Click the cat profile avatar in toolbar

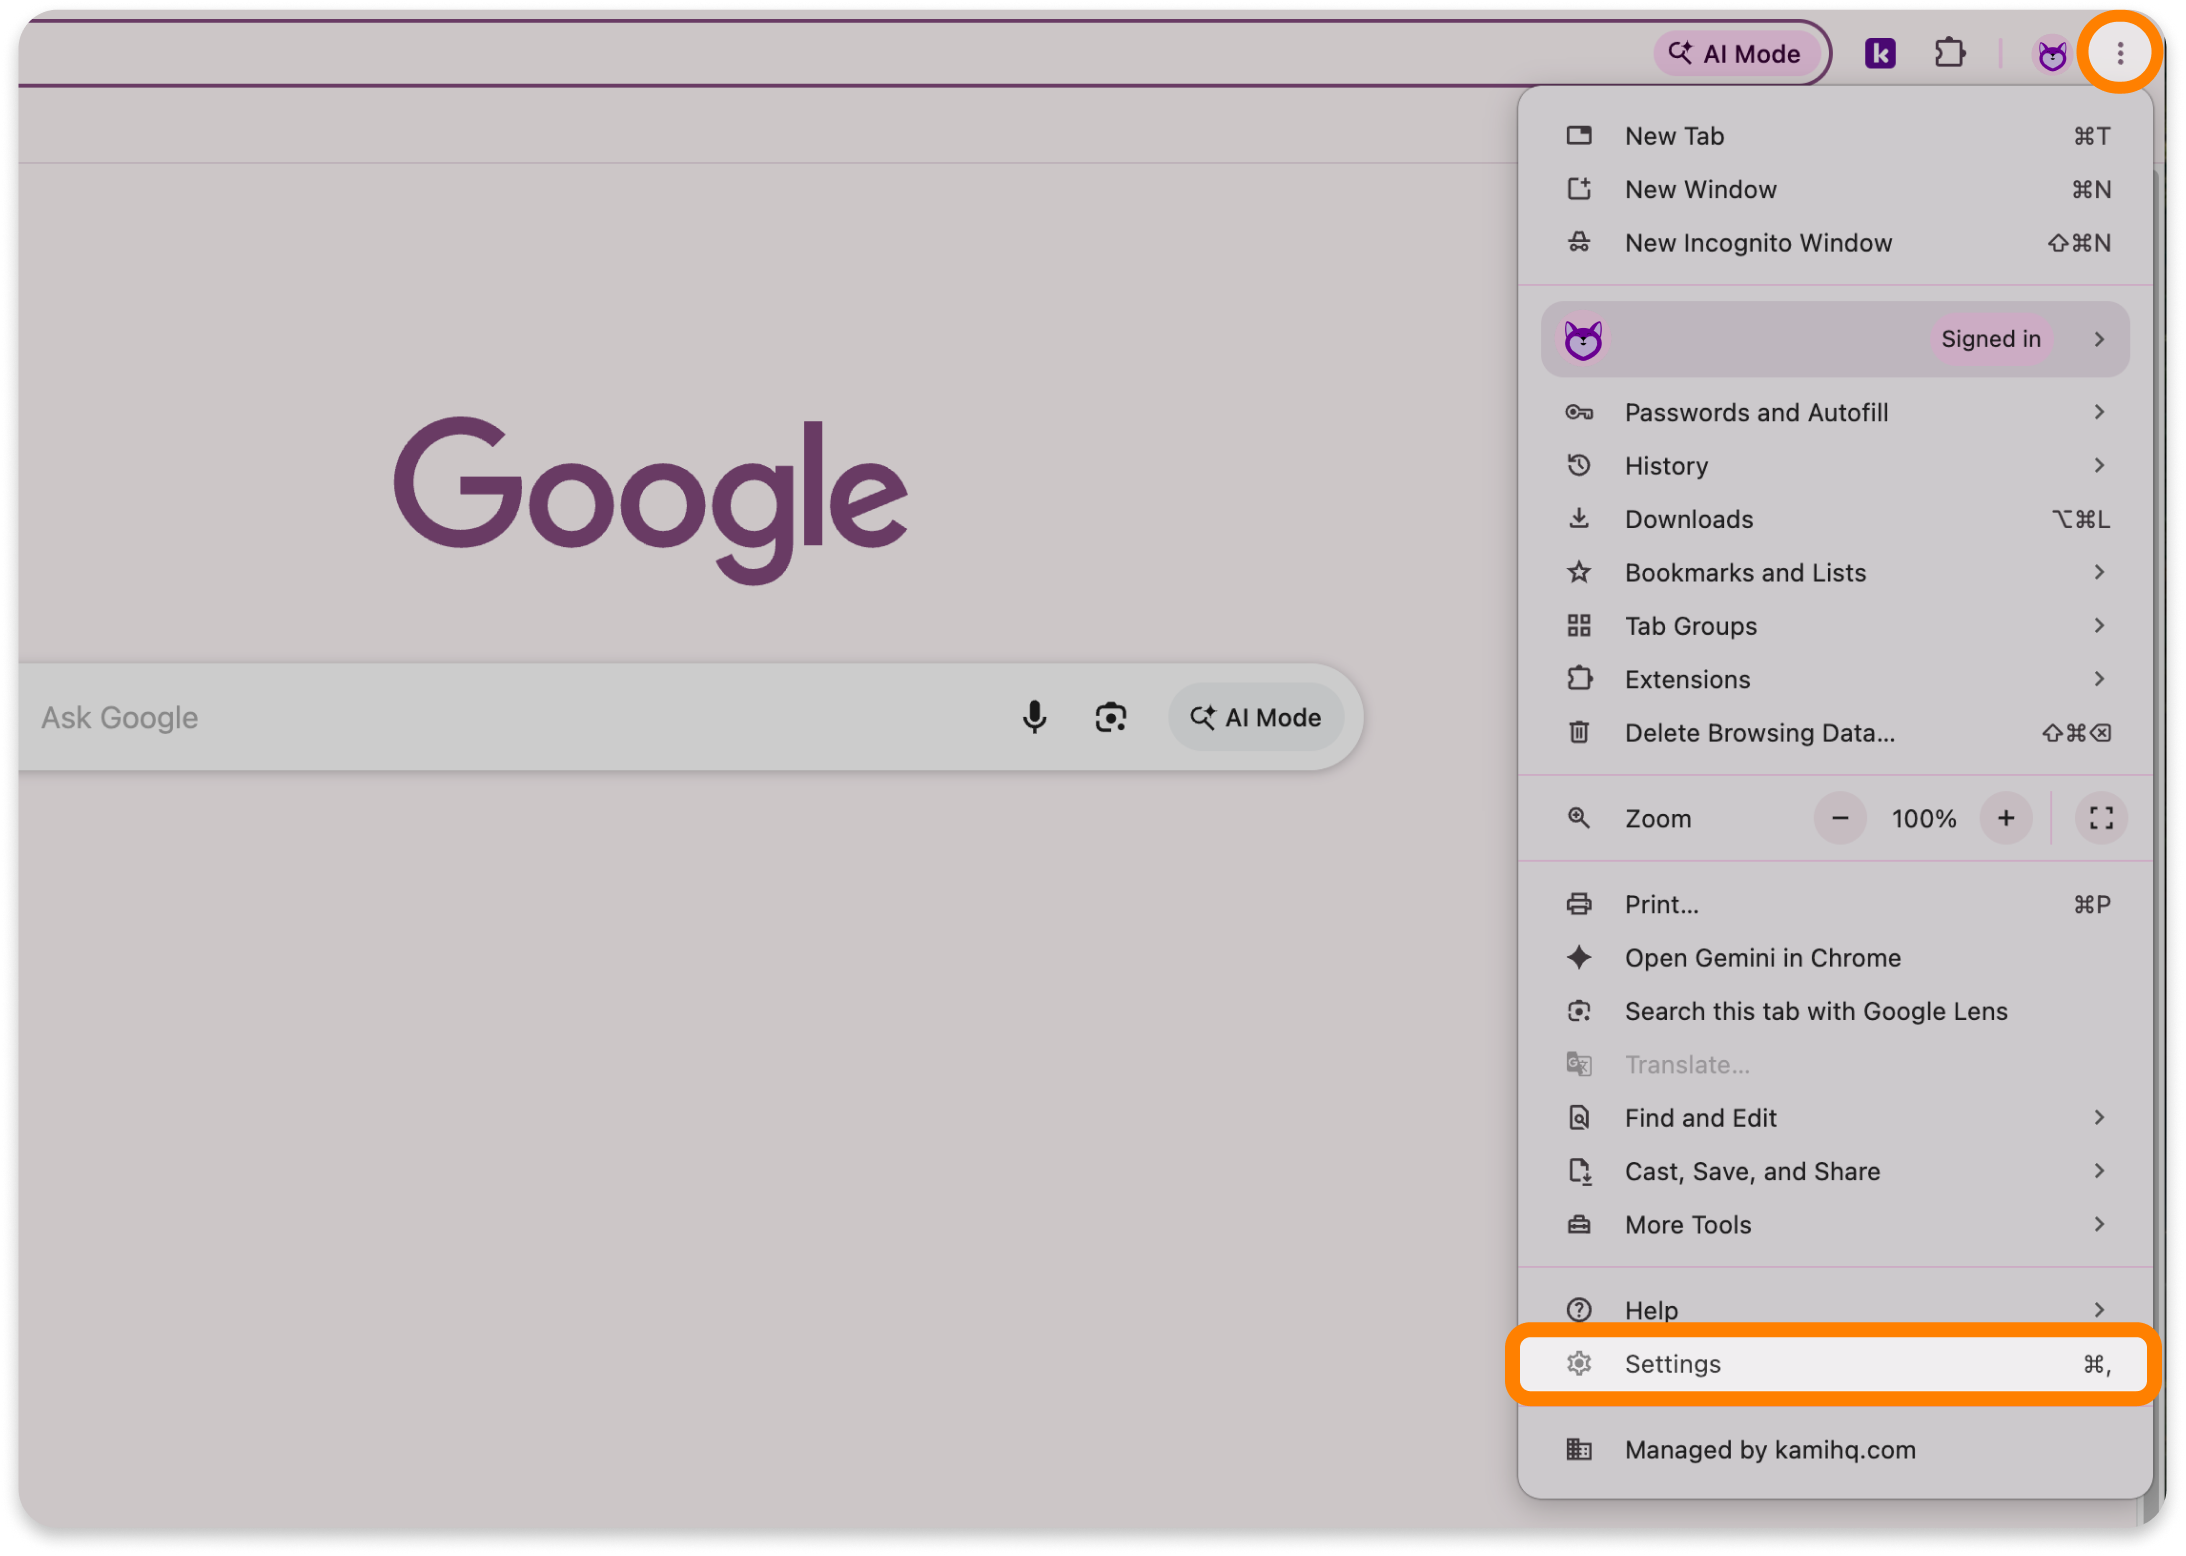click(x=2051, y=54)
